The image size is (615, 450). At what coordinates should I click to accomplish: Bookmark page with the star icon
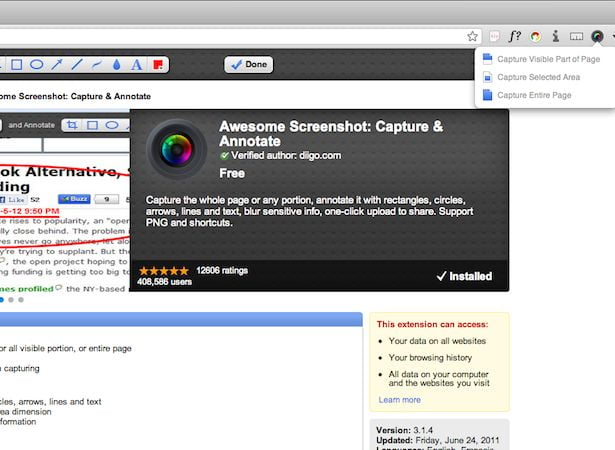point(473,36)
